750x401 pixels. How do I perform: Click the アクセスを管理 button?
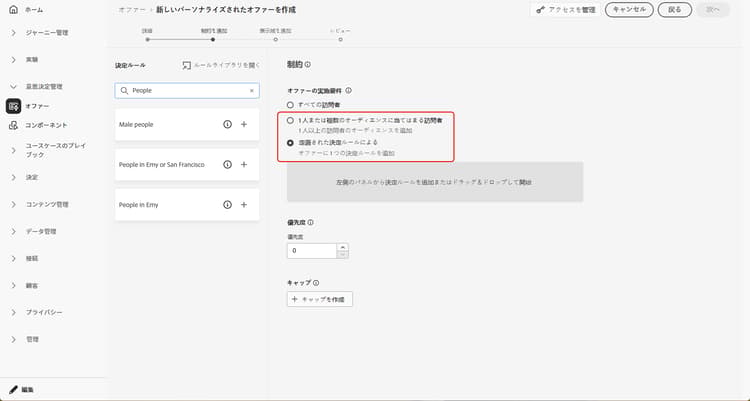[565, 10]
